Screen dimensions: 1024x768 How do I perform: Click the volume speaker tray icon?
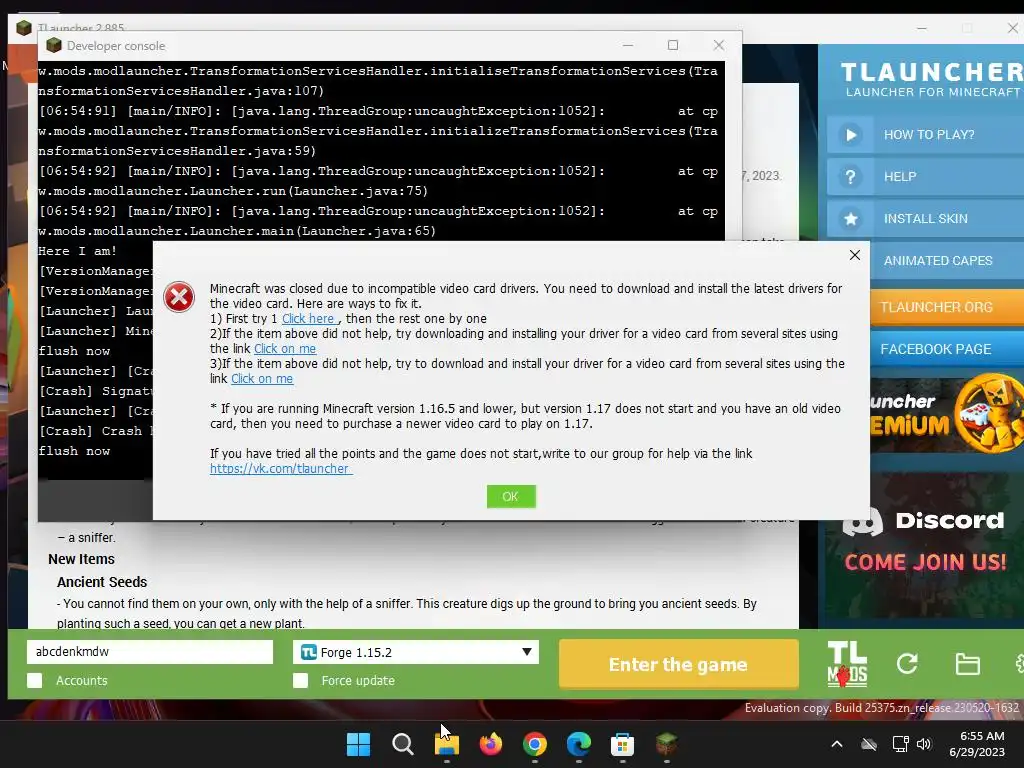pos(923,744)
